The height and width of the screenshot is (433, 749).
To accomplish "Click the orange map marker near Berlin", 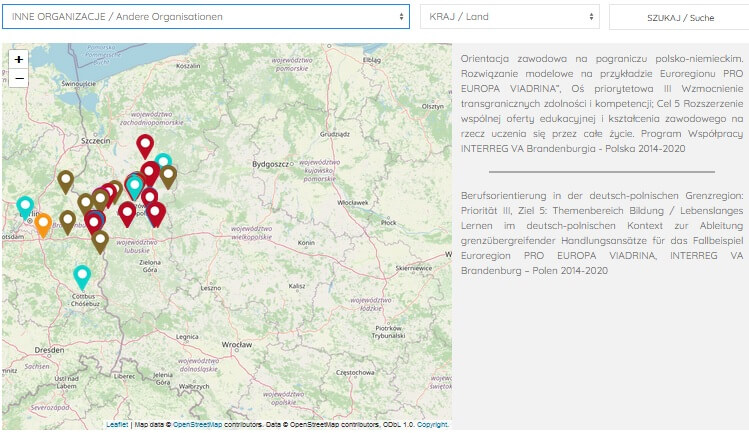I will [x=43, y=223].
